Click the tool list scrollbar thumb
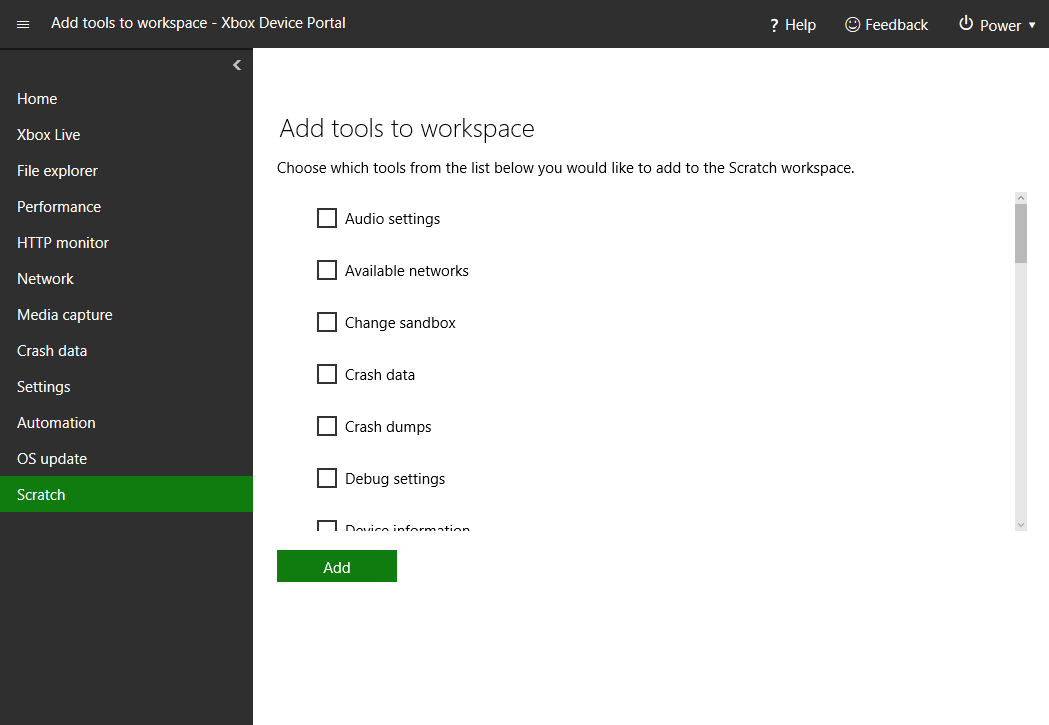Viewport: 1049px width, 725px height. point(1020,233)
